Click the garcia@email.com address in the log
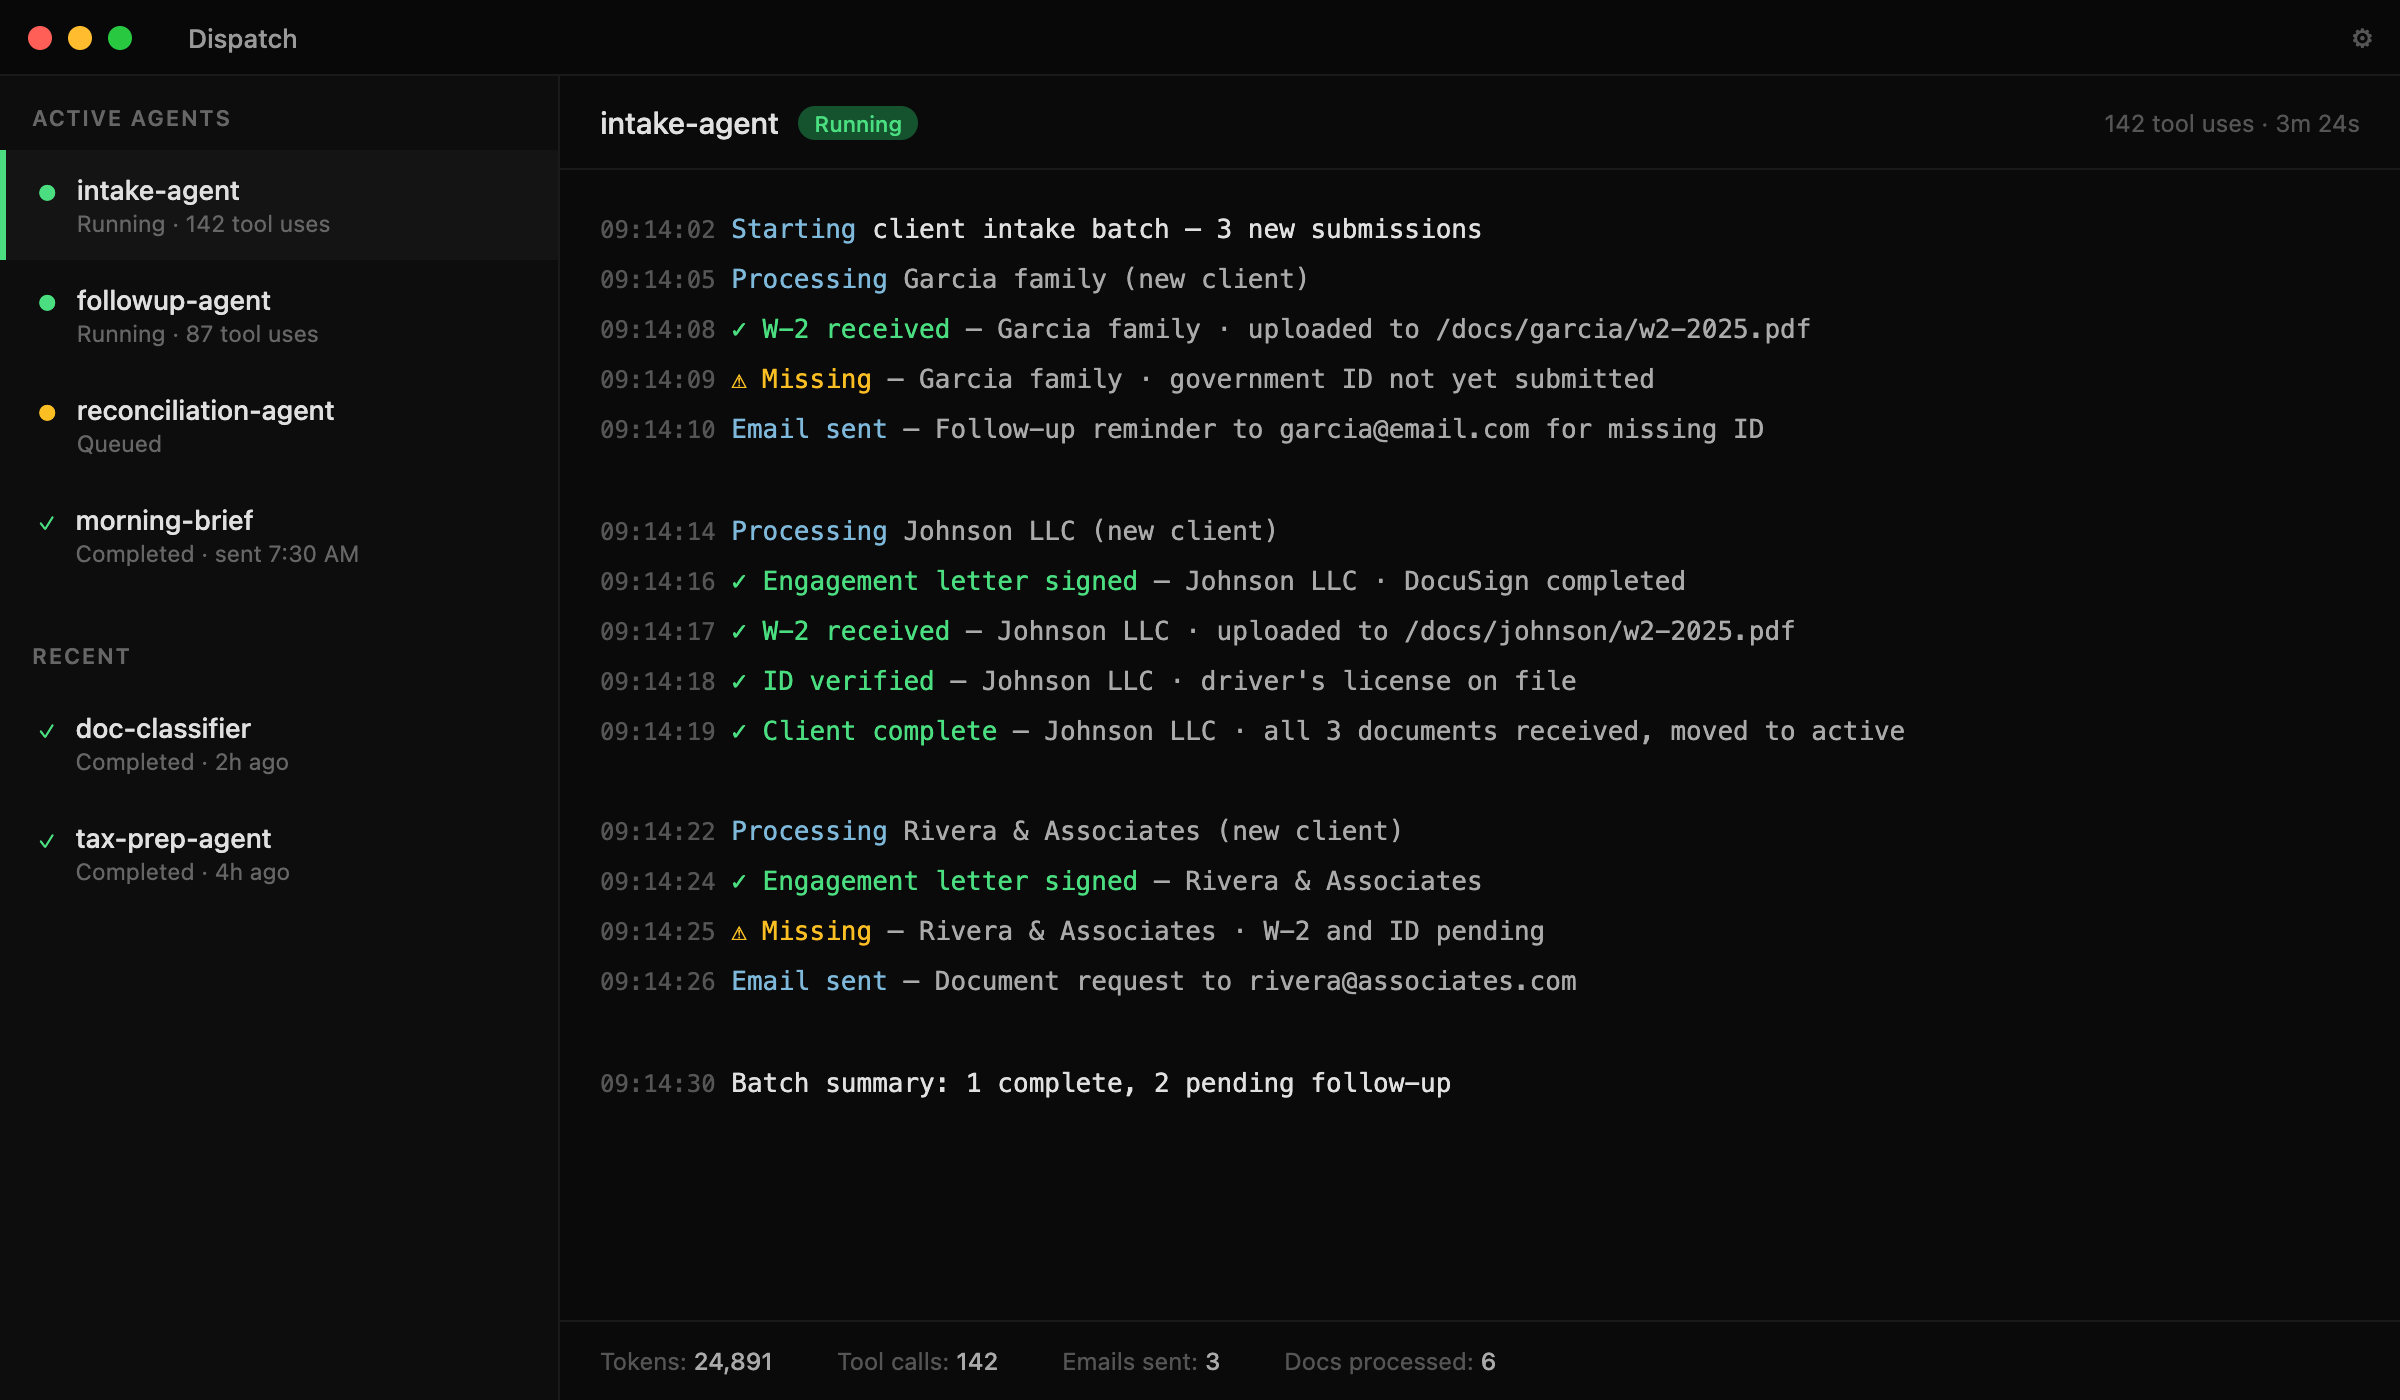Image resolution: width=2400 pixels, height=1400 pixels. [x=1404, y=429]
